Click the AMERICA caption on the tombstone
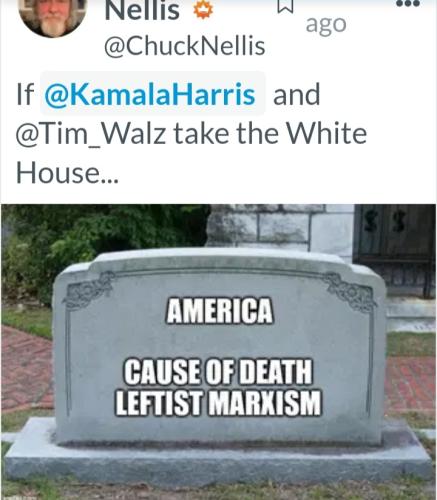The image size is (437, 500). click(x=220, y=311)
